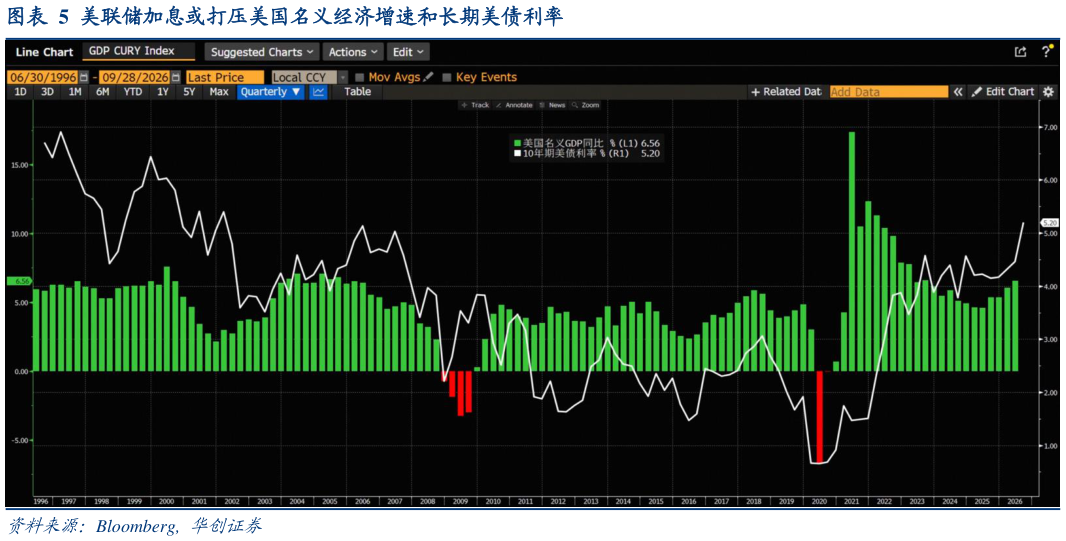1066x541 pixels.
Task: Click the Add Data input field
Action: 889,92
